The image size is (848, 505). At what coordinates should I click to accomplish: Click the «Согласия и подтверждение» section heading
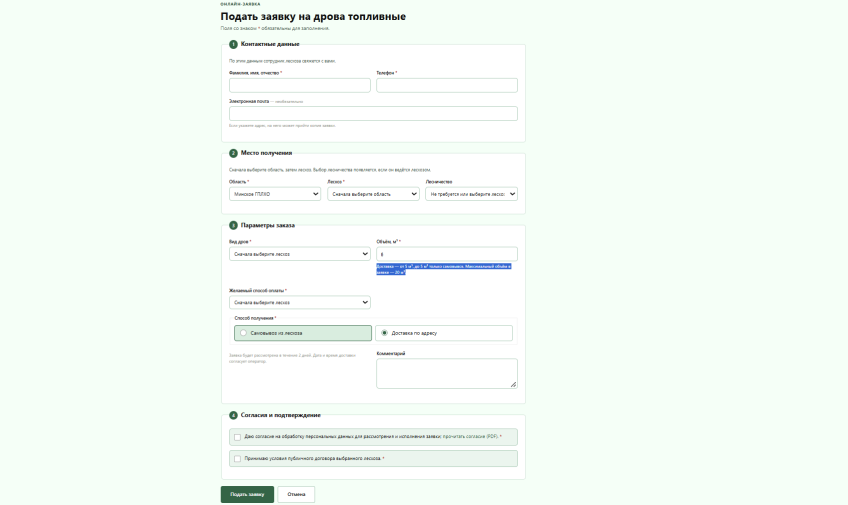(x=281, y=415)
